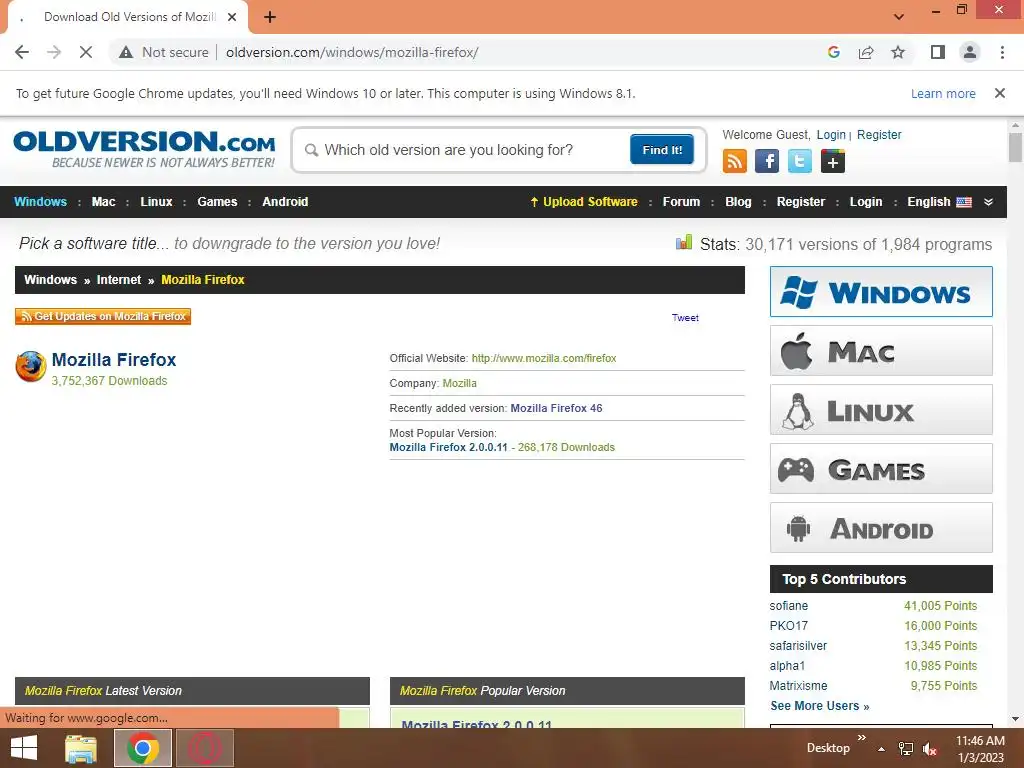Viewport: 1024px width, 768px height.
Task: Click the Firefox logo icon
Action: [x=31, y=366]
